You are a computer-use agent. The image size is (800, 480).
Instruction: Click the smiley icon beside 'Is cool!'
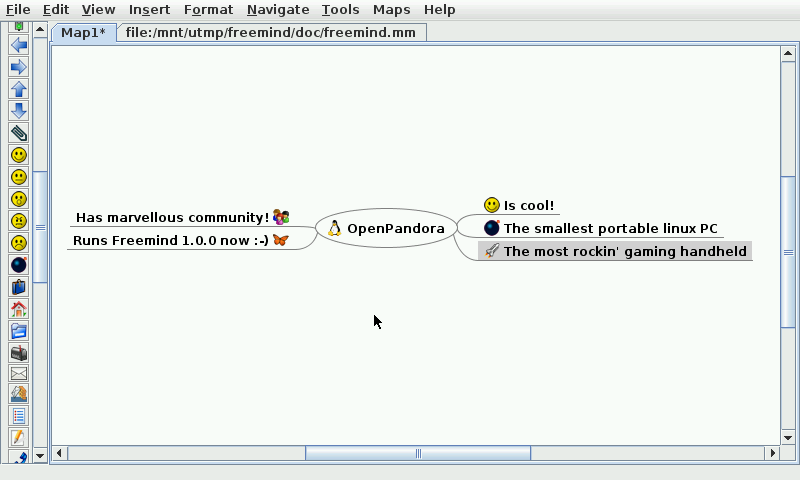pos(492,205)
